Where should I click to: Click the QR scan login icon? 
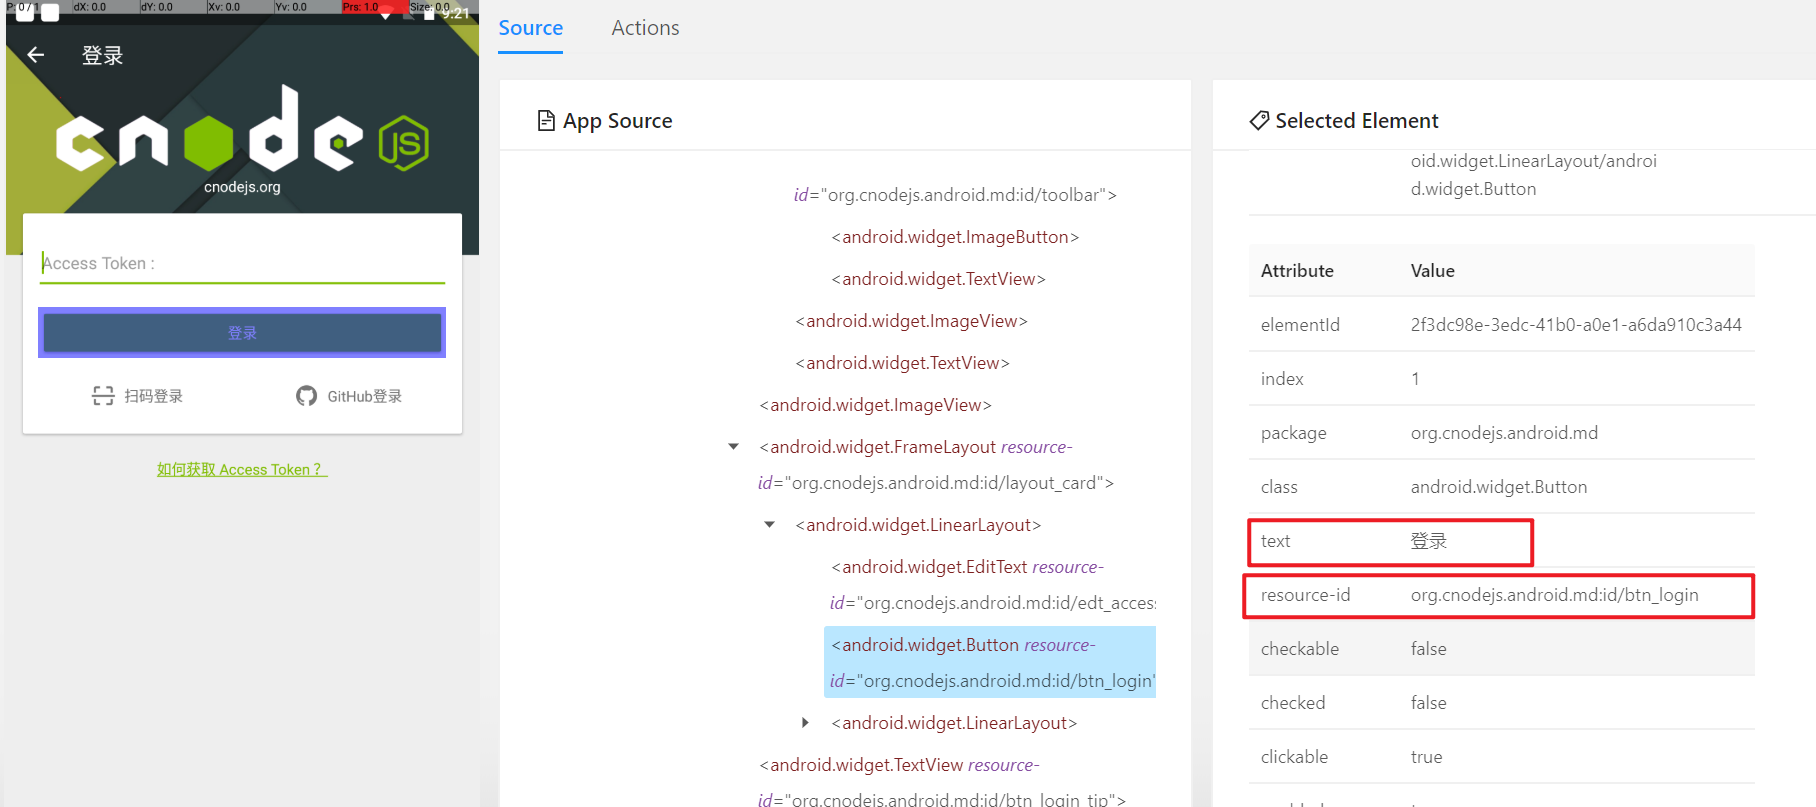click(103, 396)
